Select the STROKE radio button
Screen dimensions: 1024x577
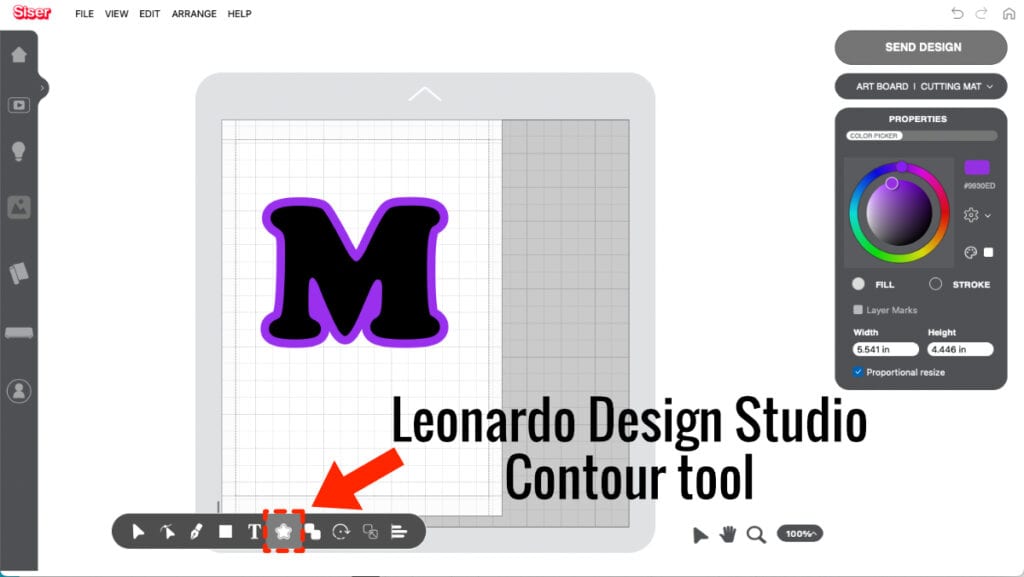935,284
